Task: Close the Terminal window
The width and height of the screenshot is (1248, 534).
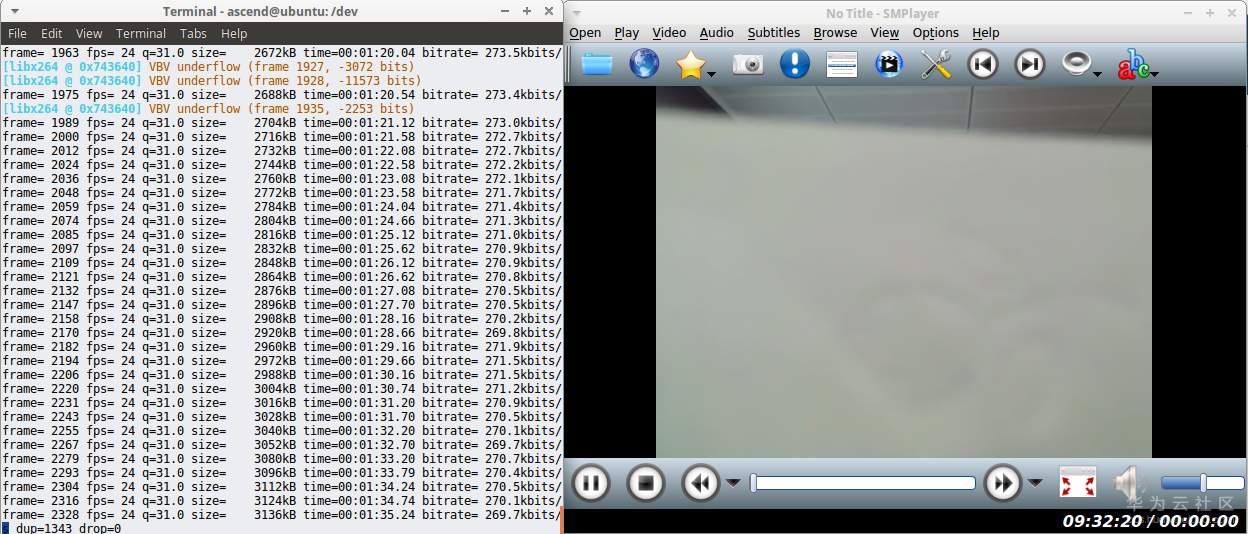Action: [548, 11]
